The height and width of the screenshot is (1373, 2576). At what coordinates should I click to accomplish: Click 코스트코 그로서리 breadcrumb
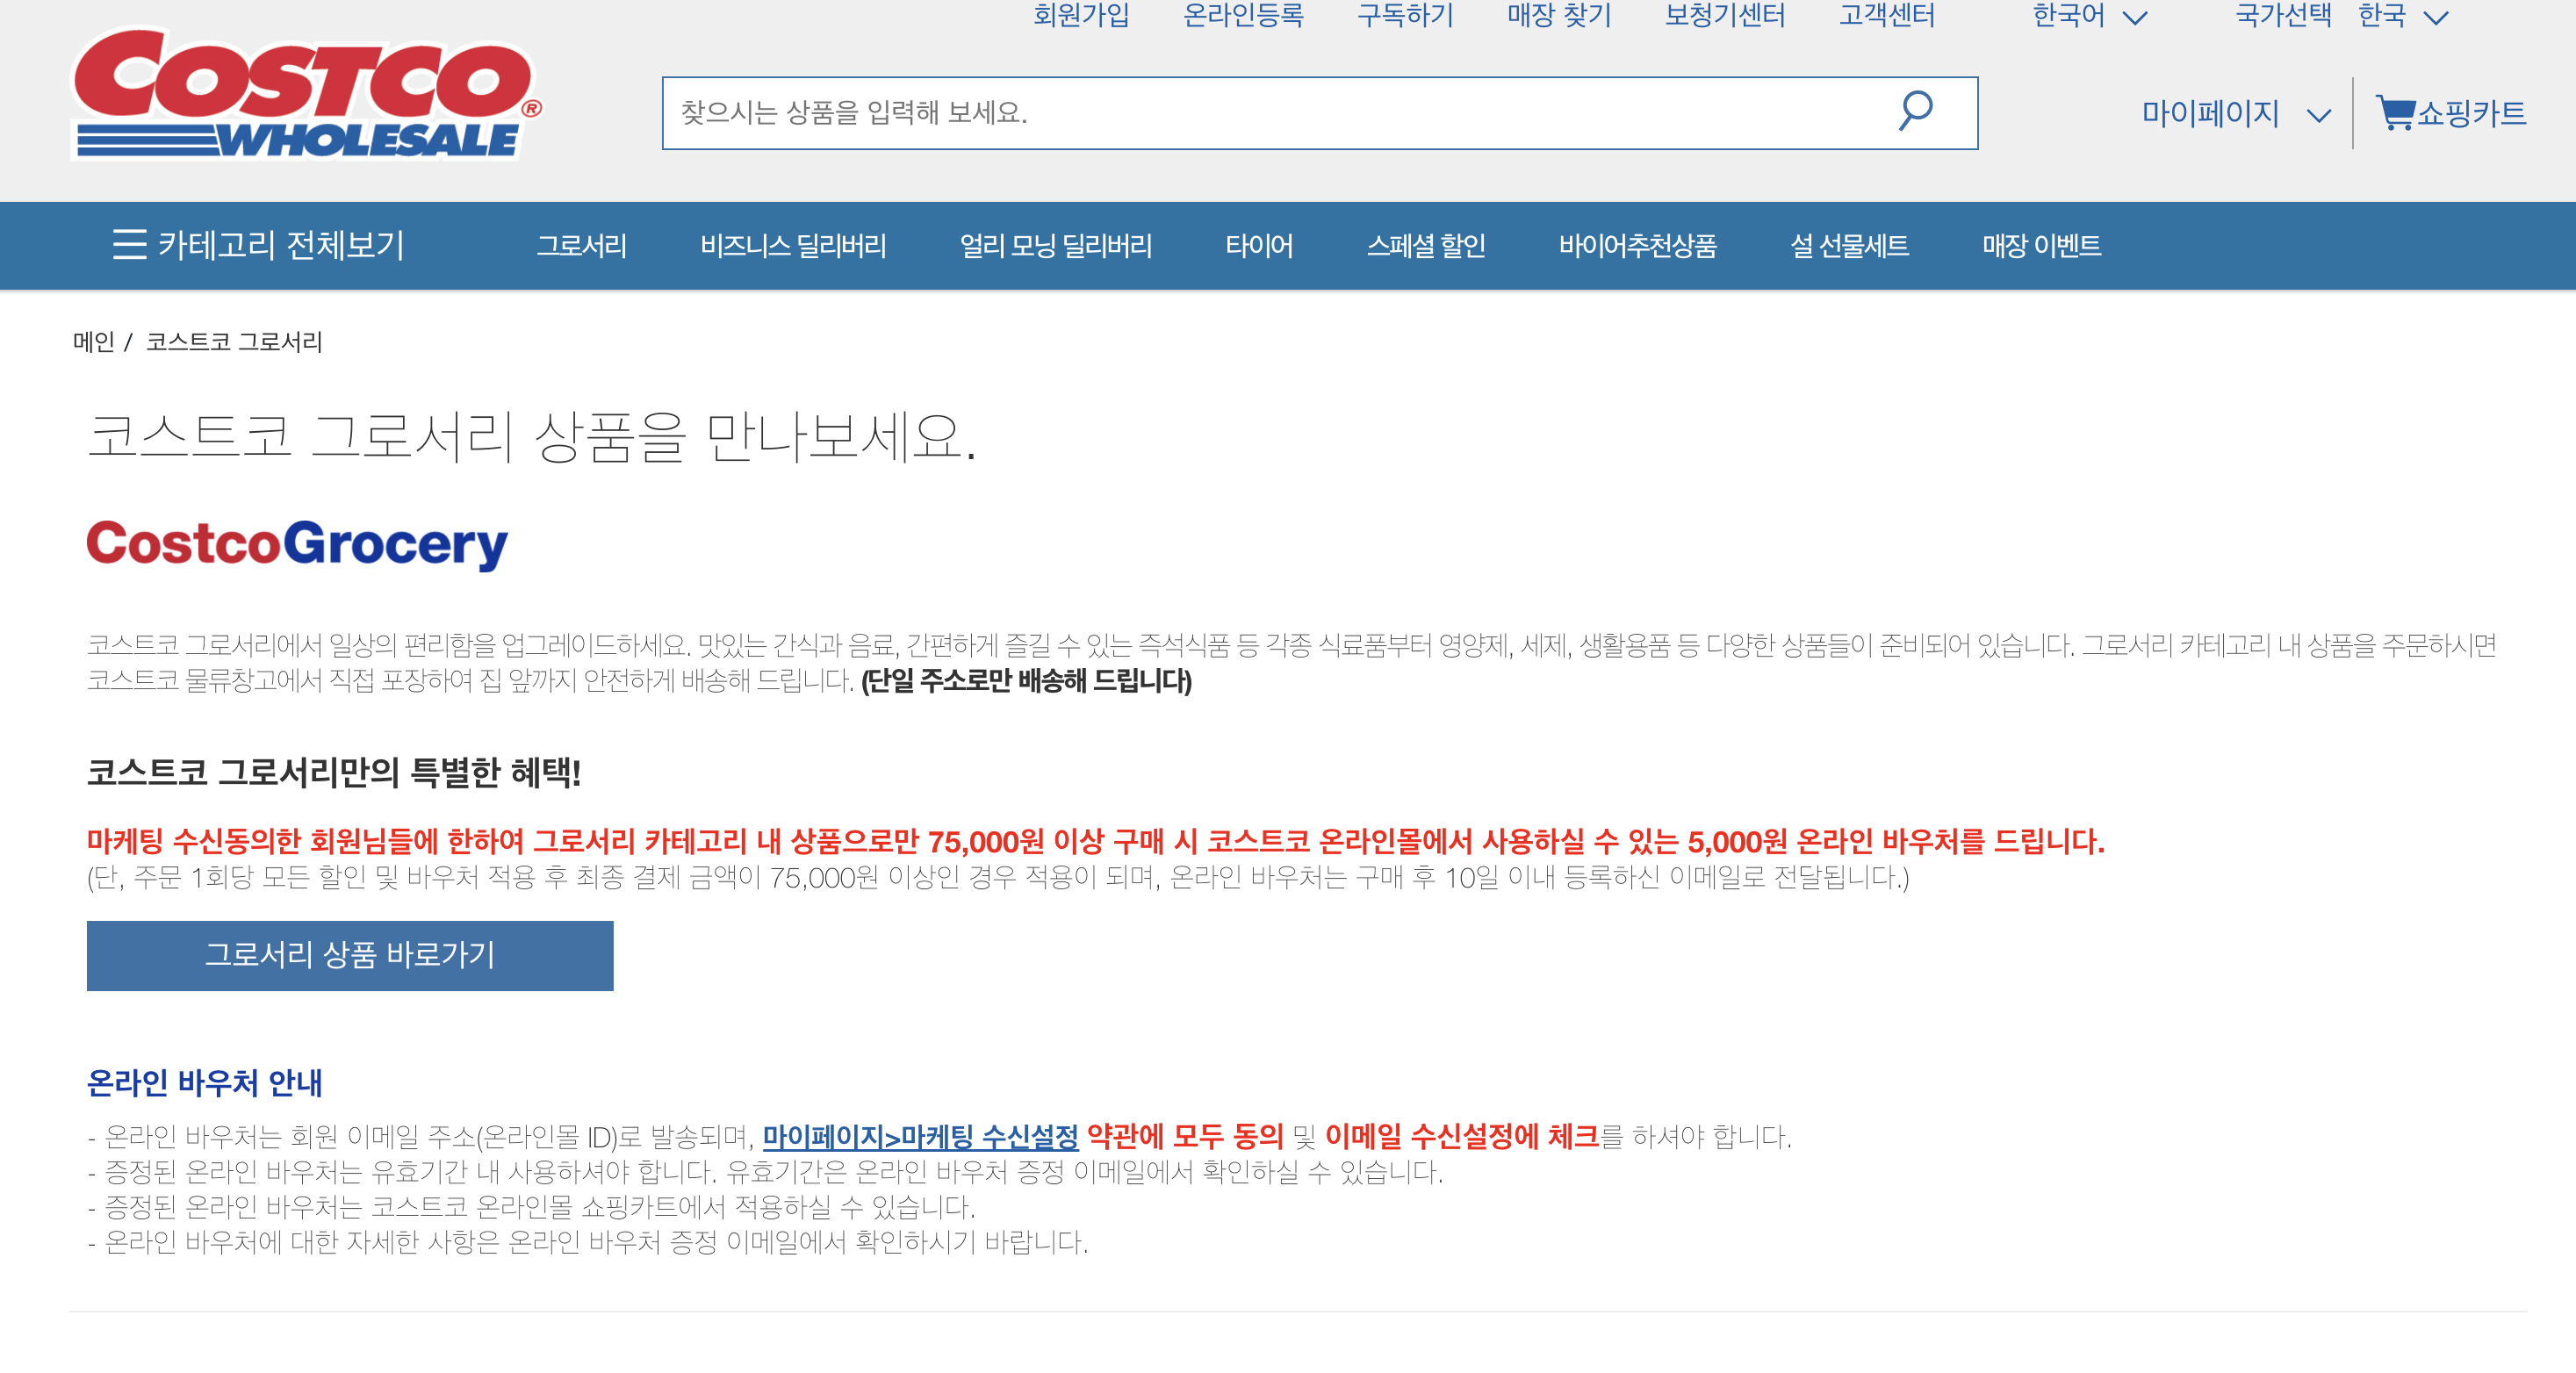click(x=234, y=342)
